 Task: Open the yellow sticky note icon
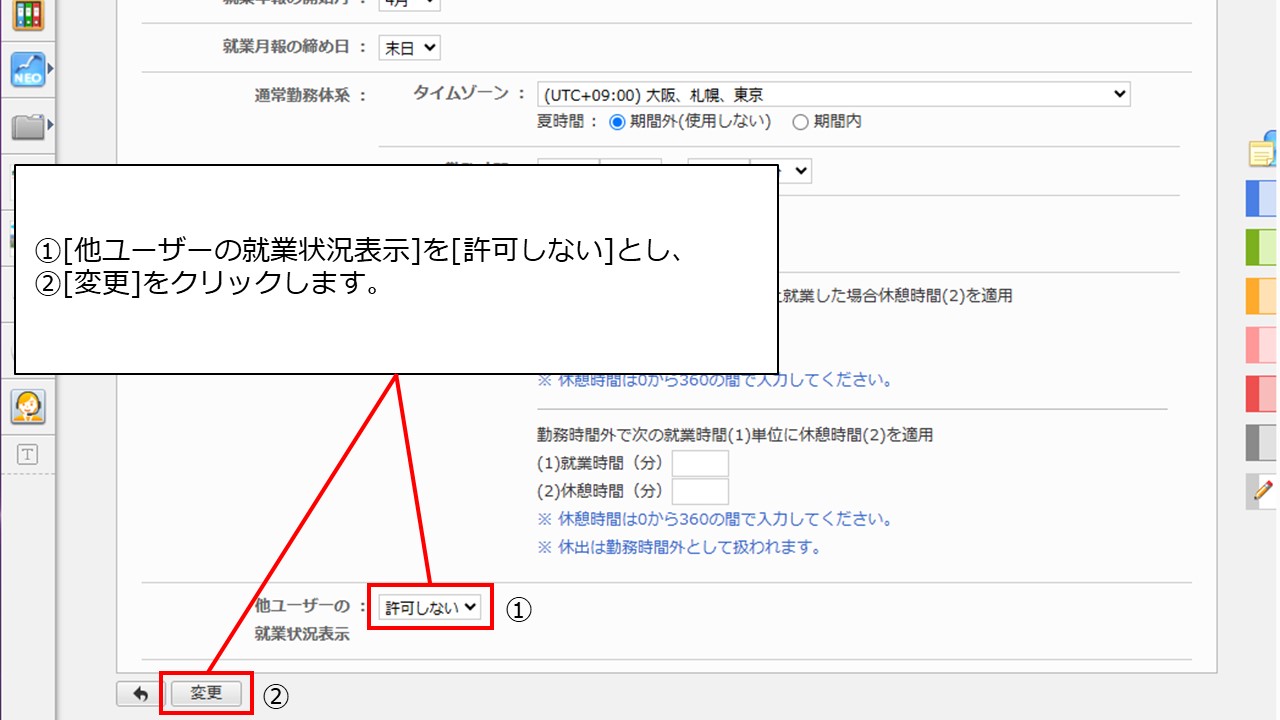tap(1263, 151)
